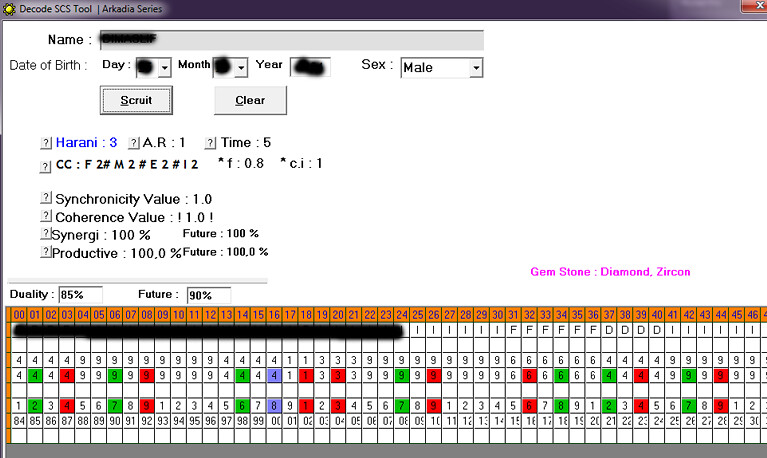Open the help icon beside Synchronicity Value

tap(45, 198)
